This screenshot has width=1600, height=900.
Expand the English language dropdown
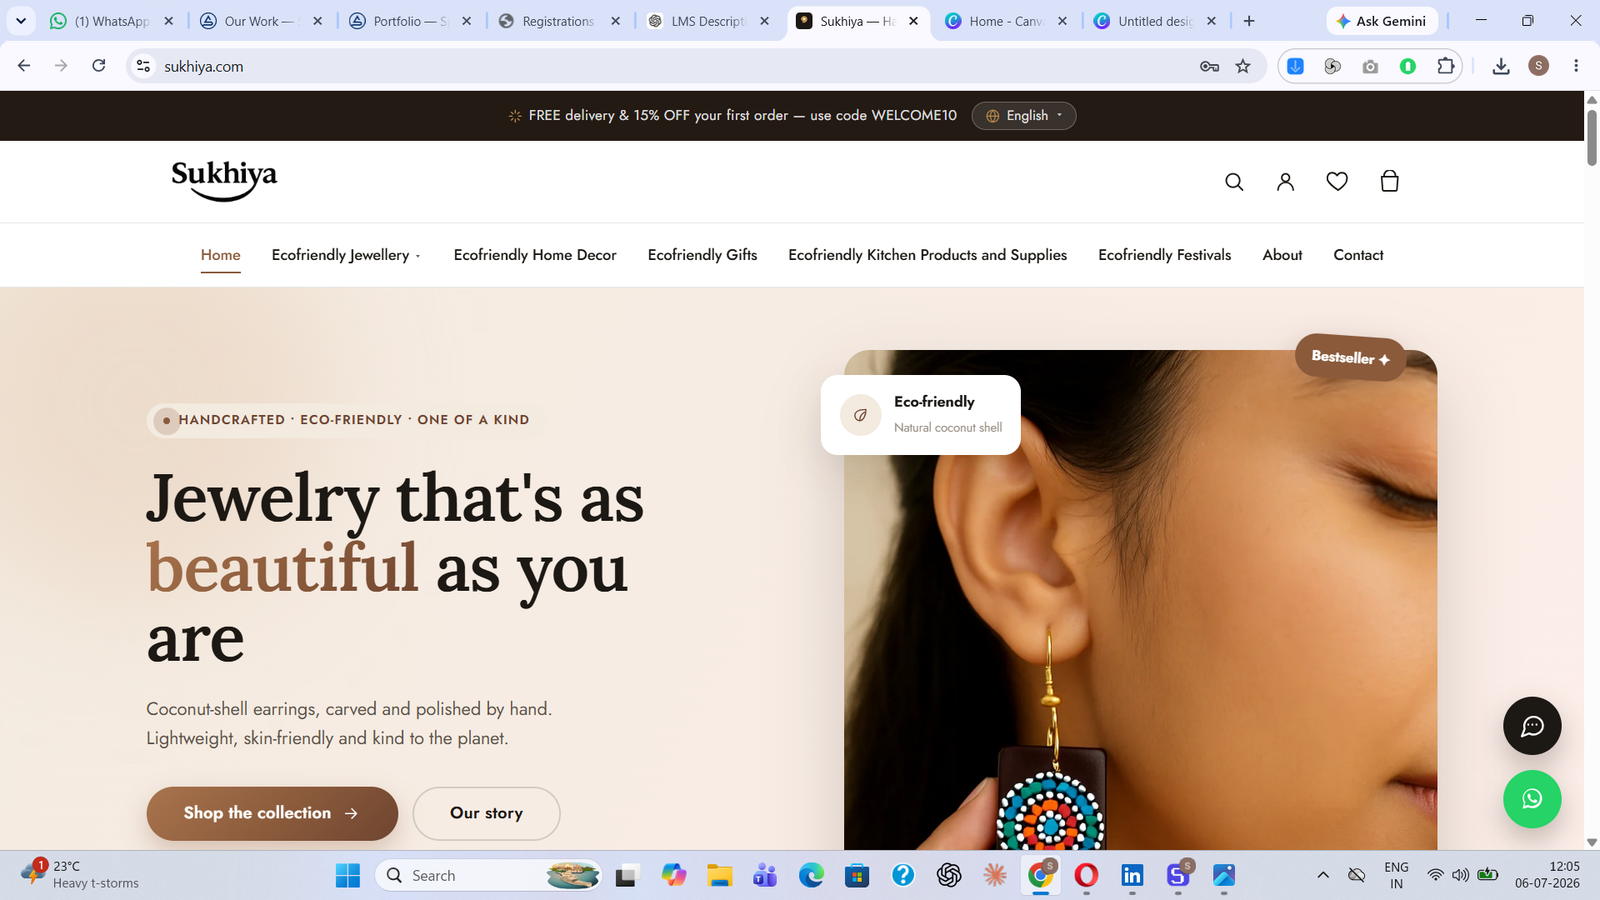point(1024,116)
